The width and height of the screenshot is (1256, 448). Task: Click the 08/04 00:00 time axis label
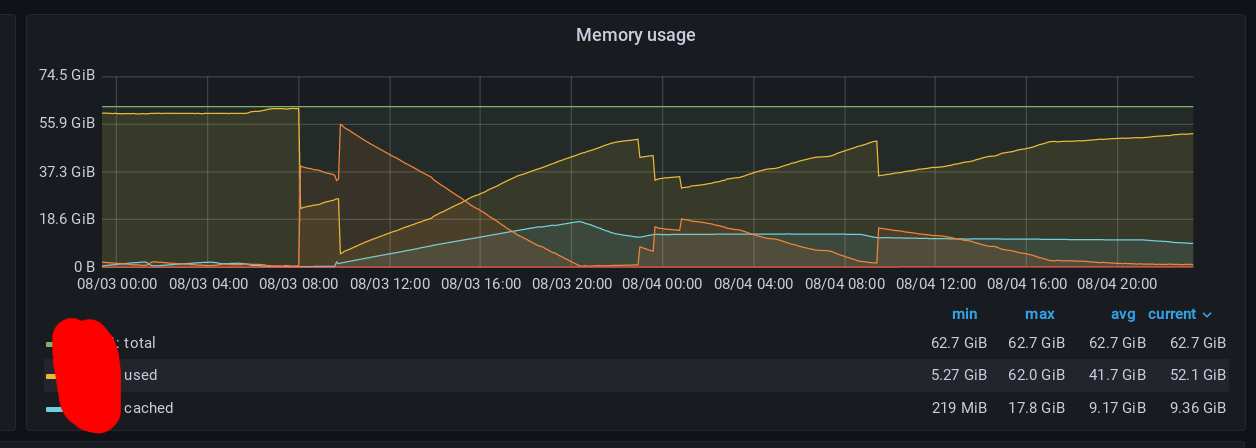pyautogui.click(x=662, y=284)
